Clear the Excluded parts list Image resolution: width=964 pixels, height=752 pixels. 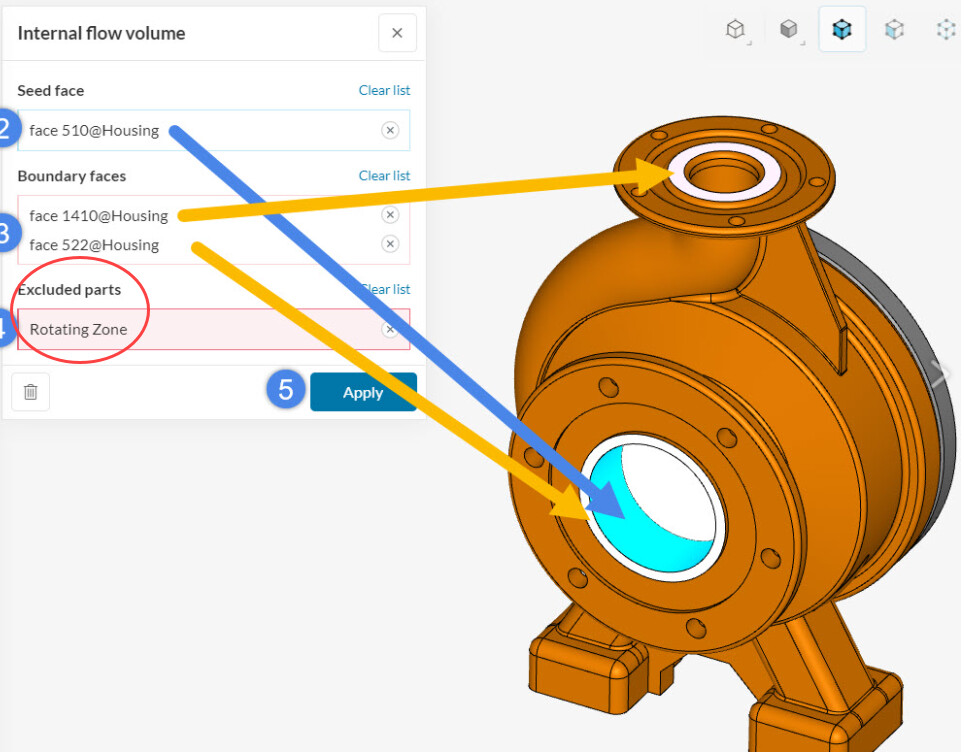pos(385,289)
